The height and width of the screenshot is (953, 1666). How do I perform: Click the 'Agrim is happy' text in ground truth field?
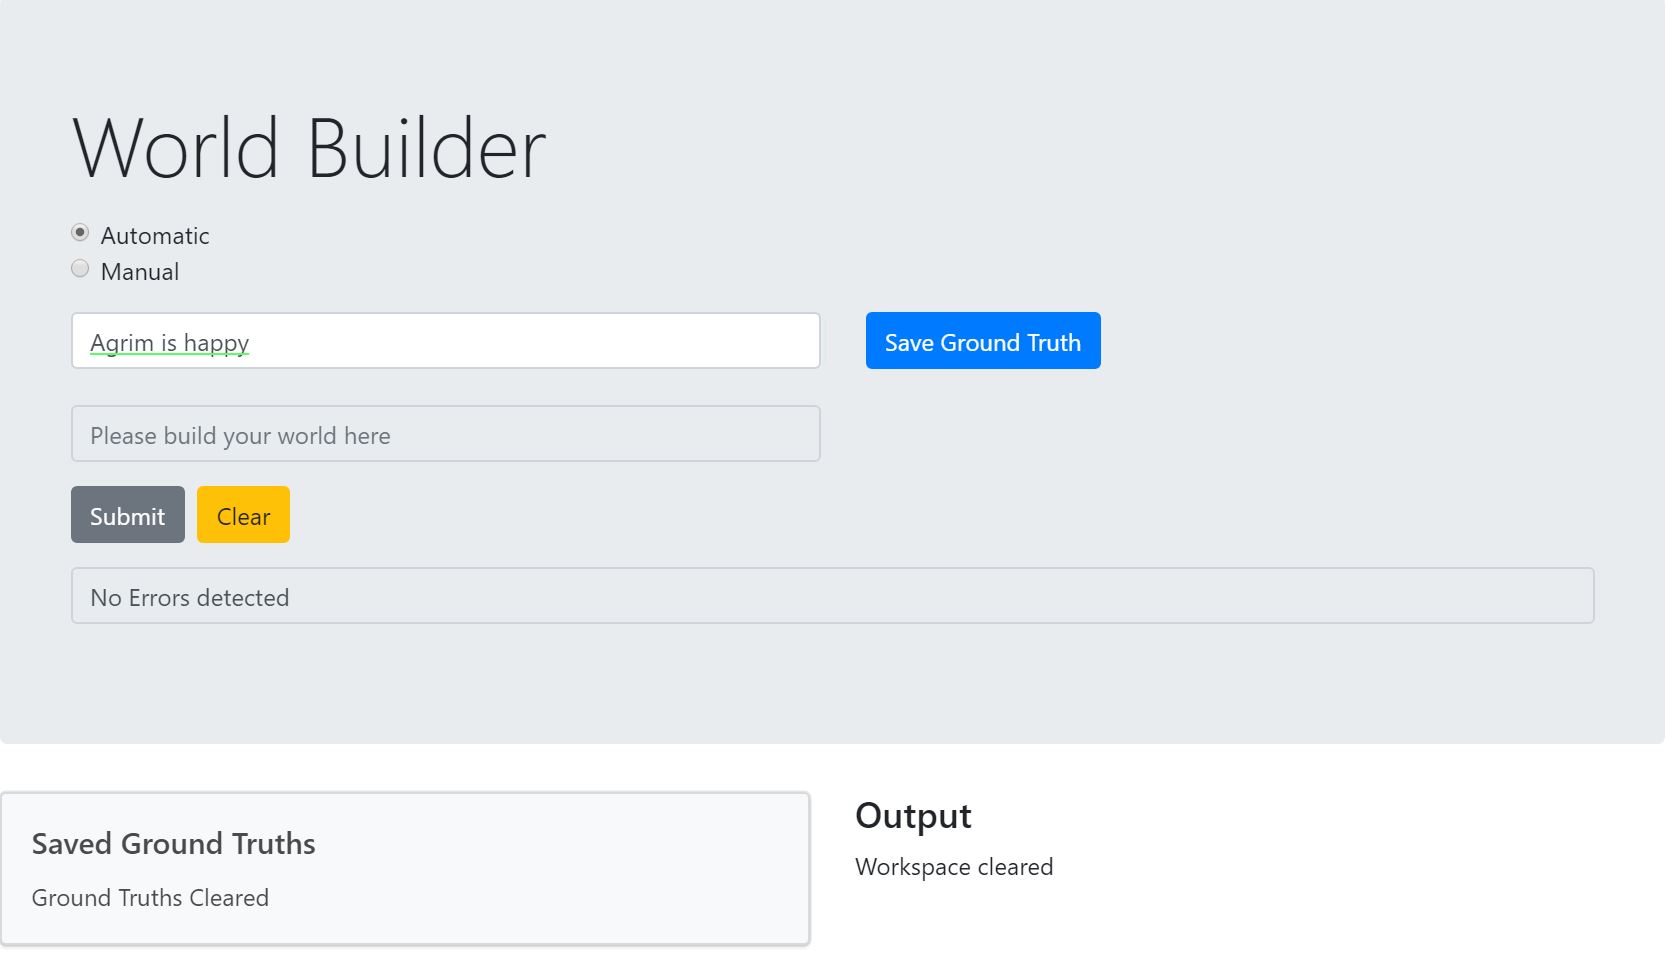click(169, 343)
